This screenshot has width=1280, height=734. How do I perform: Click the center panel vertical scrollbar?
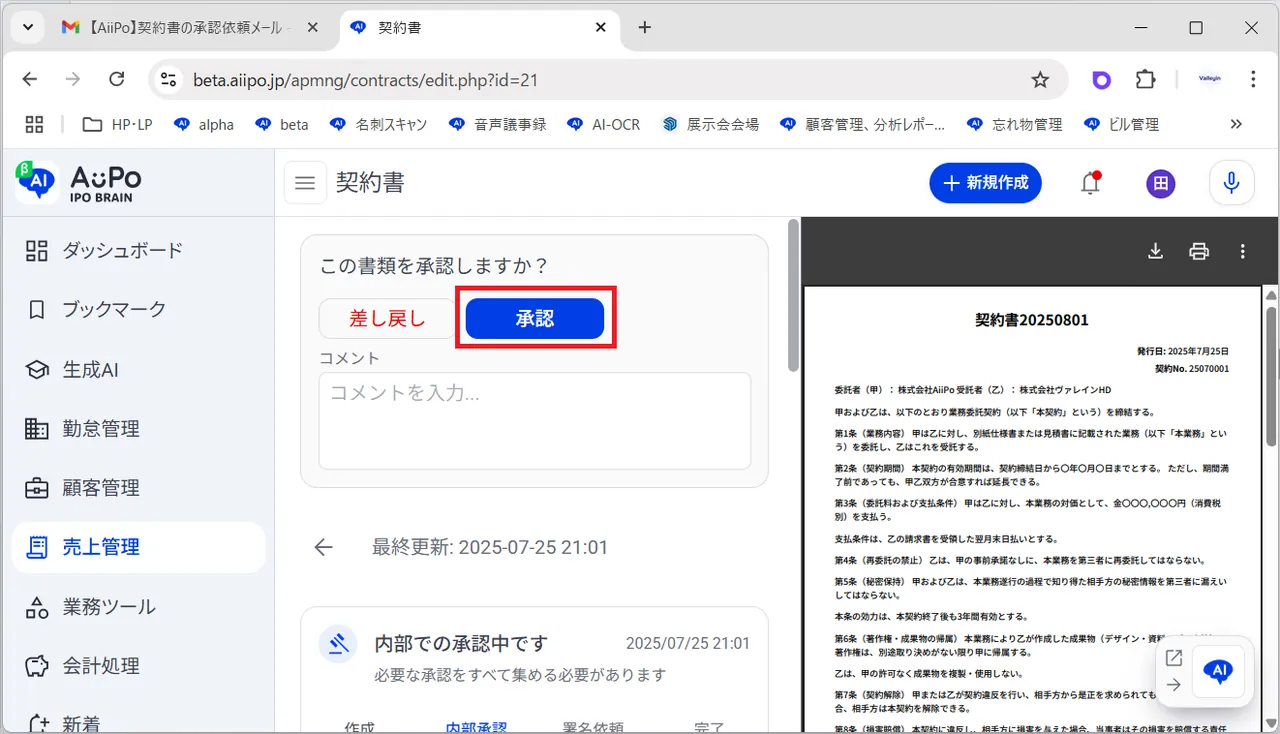(x=794, y=295)
